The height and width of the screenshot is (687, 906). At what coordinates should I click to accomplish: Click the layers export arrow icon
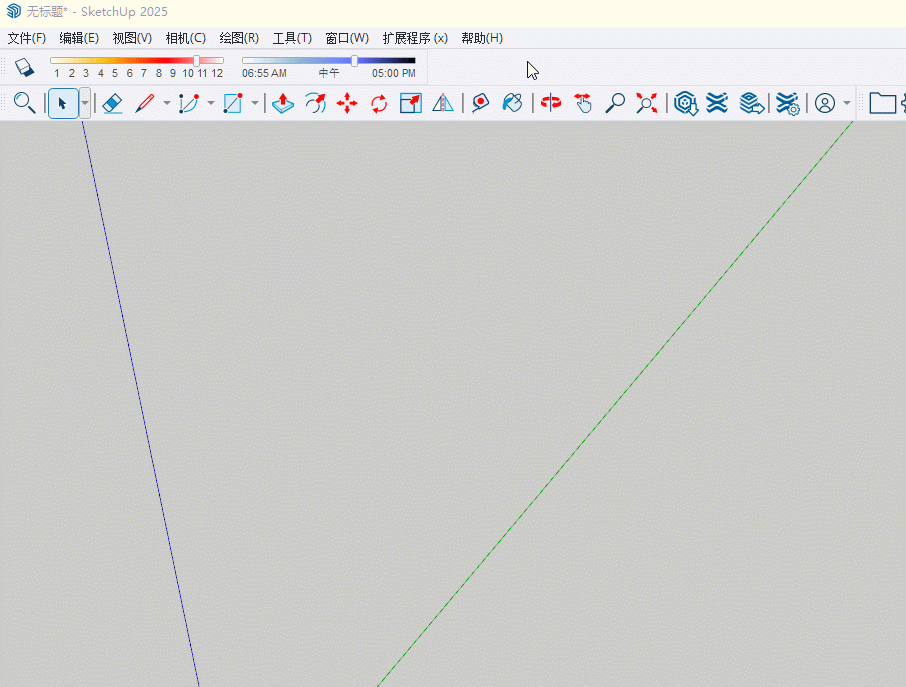tap(752, 103)
